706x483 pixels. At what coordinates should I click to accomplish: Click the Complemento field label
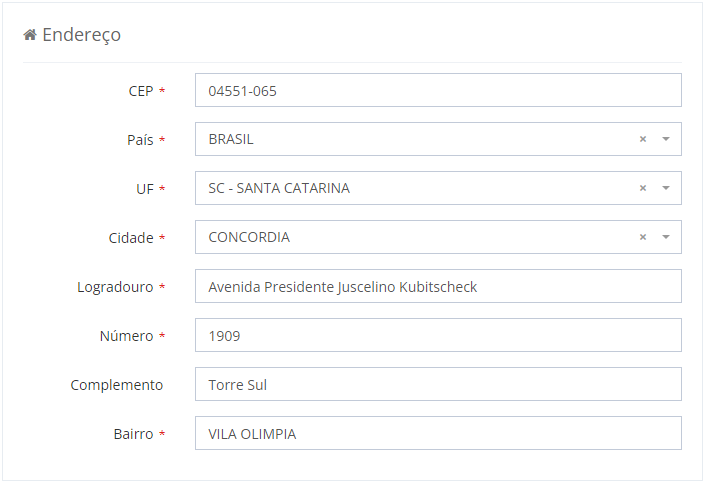[116, 384]
